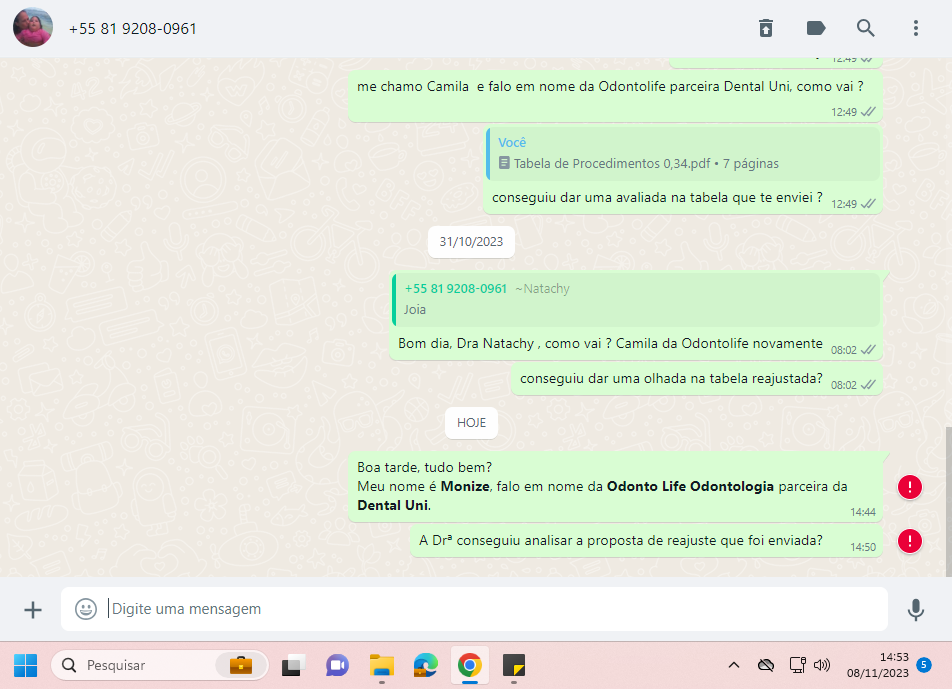Open the emoji picker
This screenshot has width=952, height=689.
tap(86, 609)
